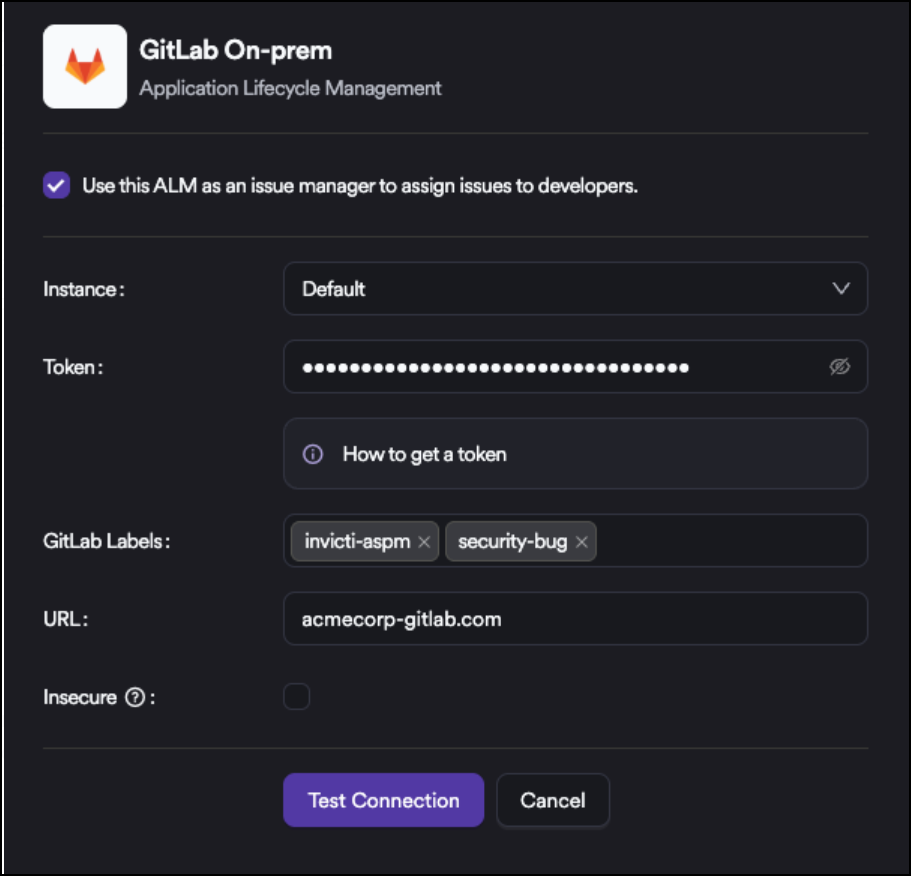This screenshot has width=911, height=876.
Task: Click the Insecure help question mark icon
Action: pos(135,698)
